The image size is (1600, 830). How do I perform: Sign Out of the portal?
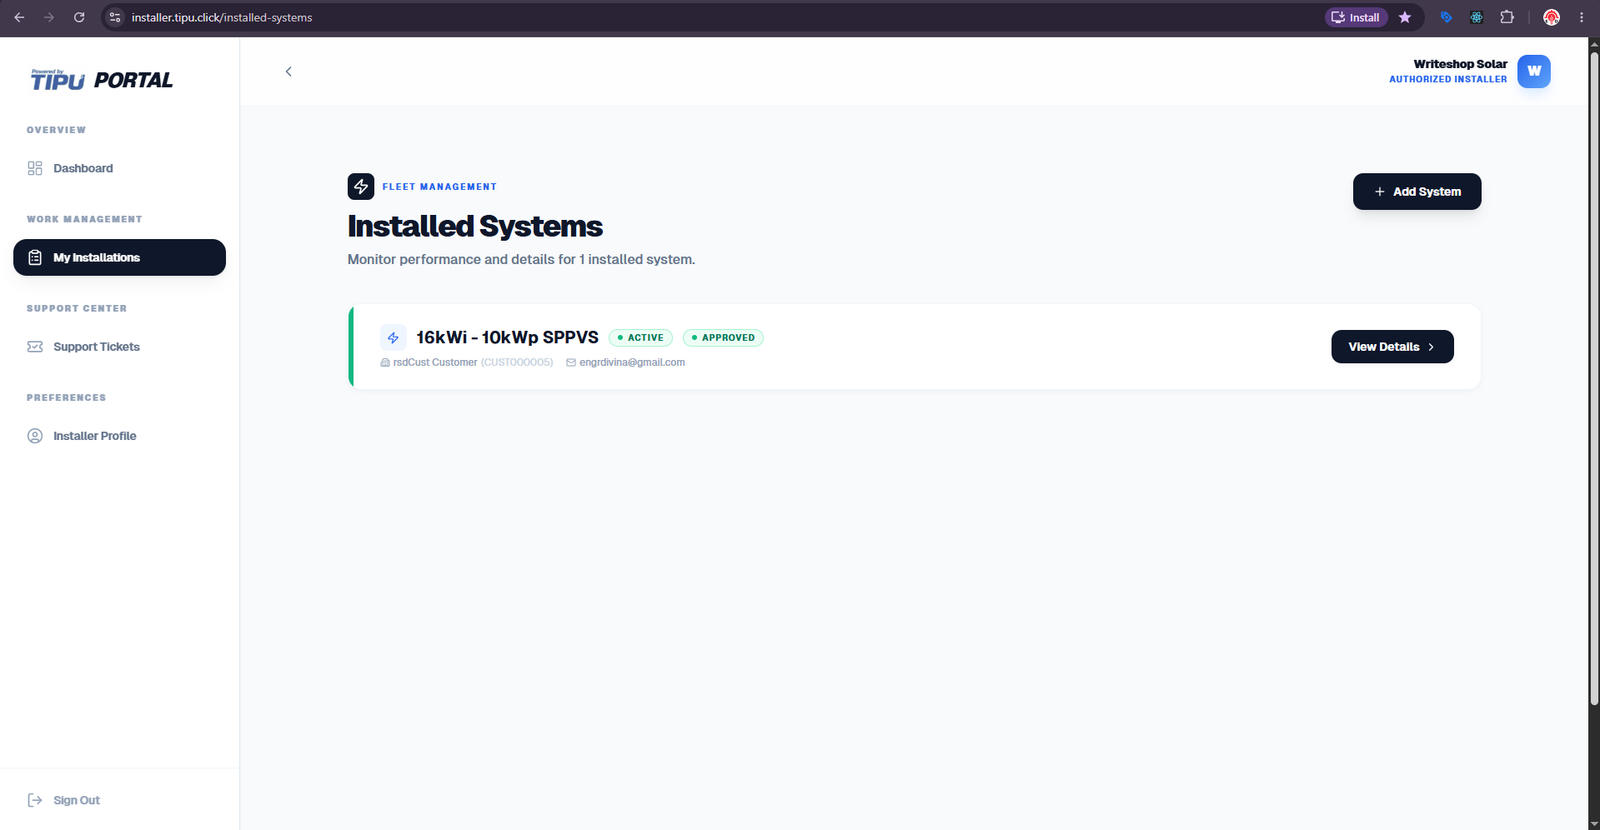(x=64, y=800)
